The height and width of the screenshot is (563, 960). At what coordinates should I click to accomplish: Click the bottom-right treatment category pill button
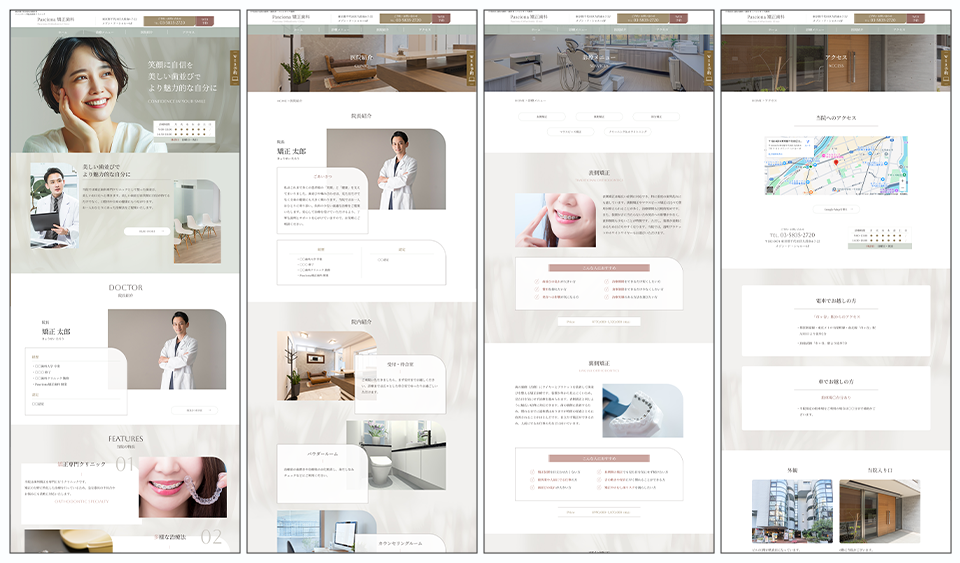click(x=628, y=132)
